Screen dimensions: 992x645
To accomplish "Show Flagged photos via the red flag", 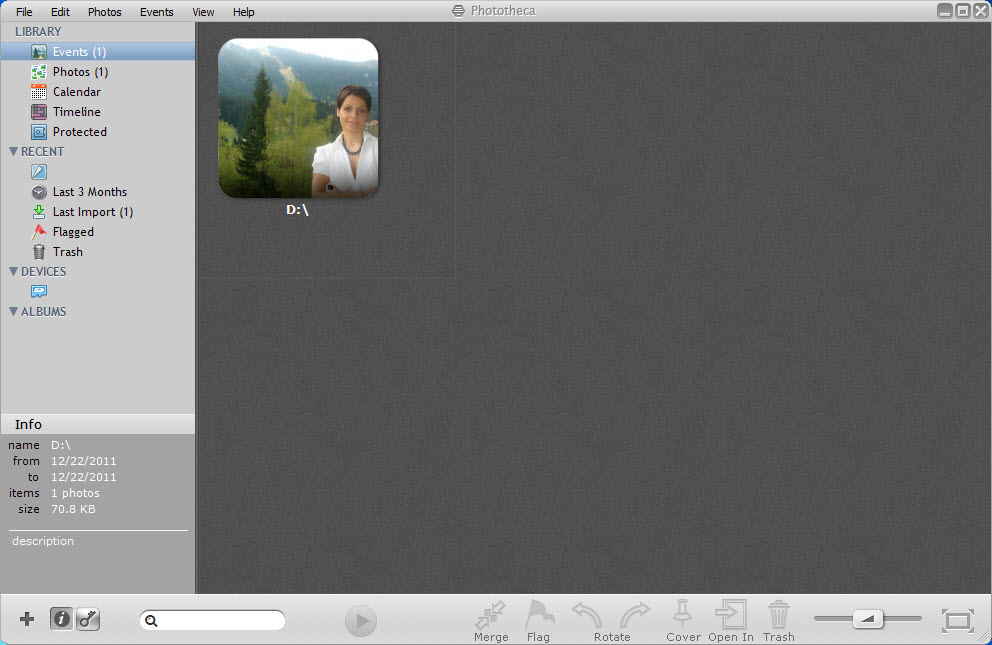I will click(x=39, y=232).
